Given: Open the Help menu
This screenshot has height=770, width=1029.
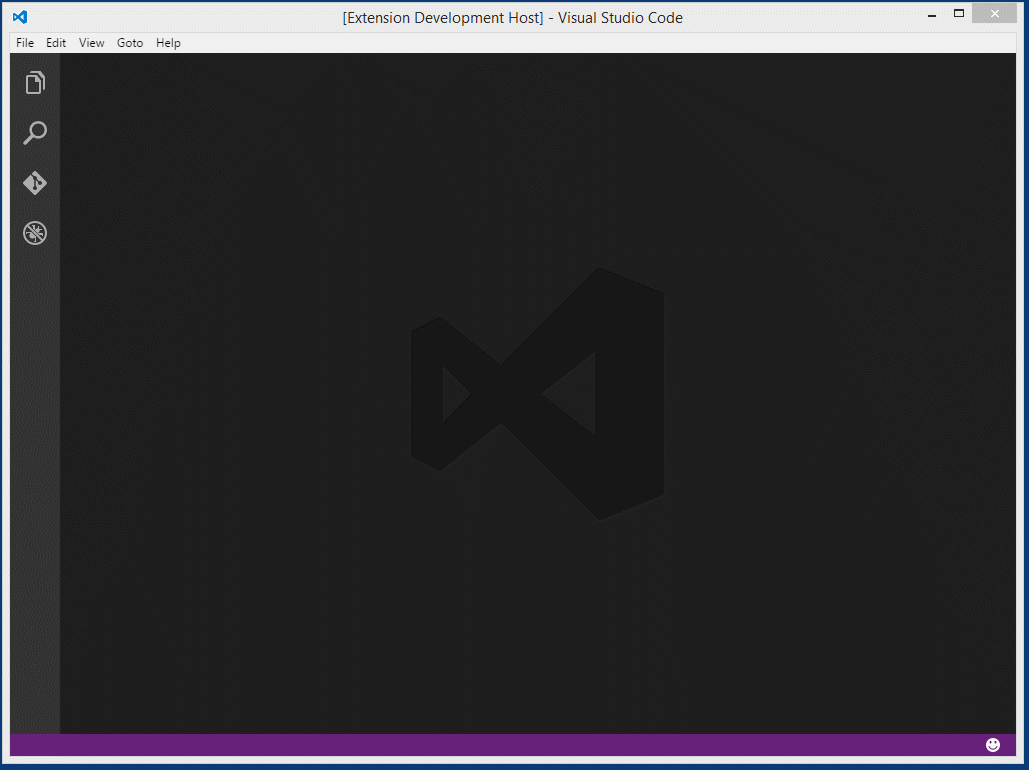Looking at the screenshot, I should coord(168,43).
